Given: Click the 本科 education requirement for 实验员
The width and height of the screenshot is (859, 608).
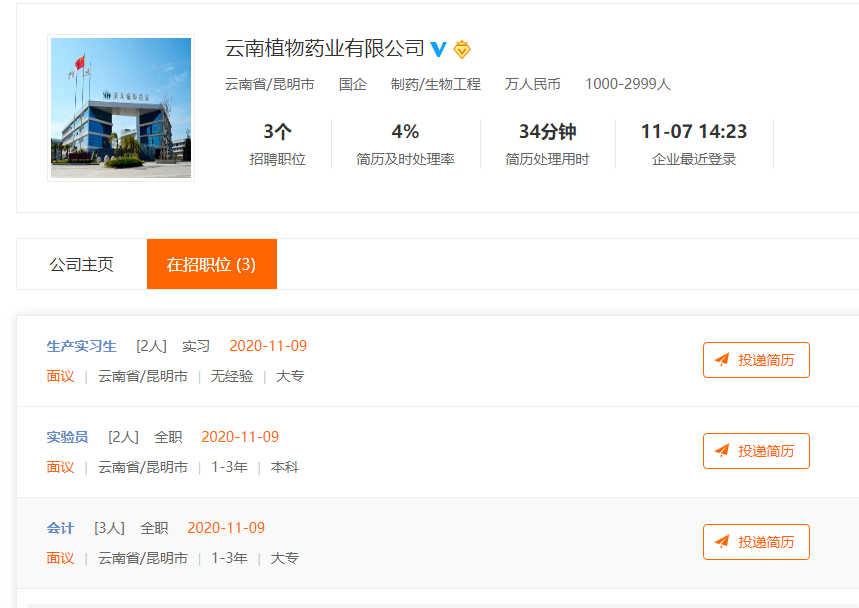Looking at the screenshot, I should 285,467.
